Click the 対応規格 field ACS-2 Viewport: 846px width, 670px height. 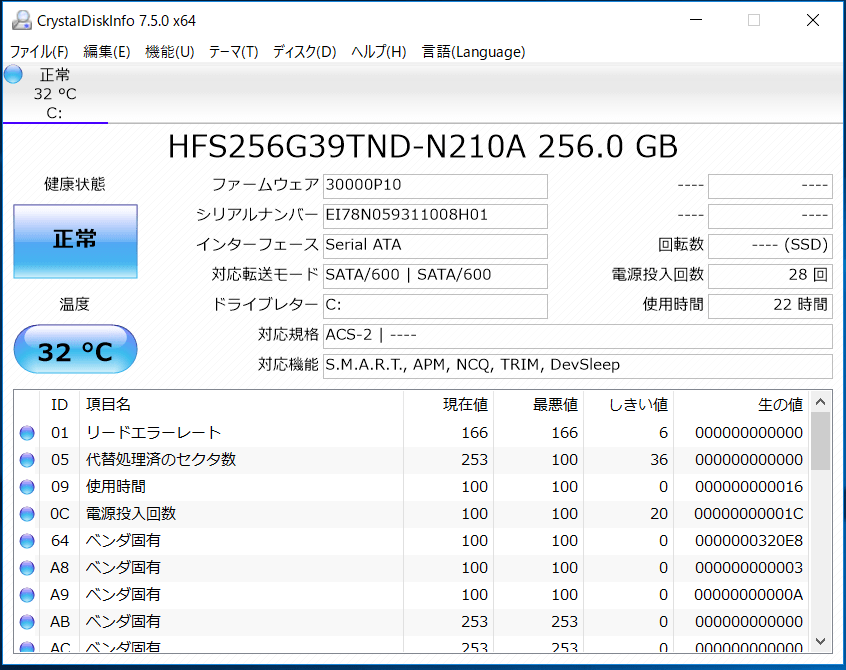click(578, 336)
